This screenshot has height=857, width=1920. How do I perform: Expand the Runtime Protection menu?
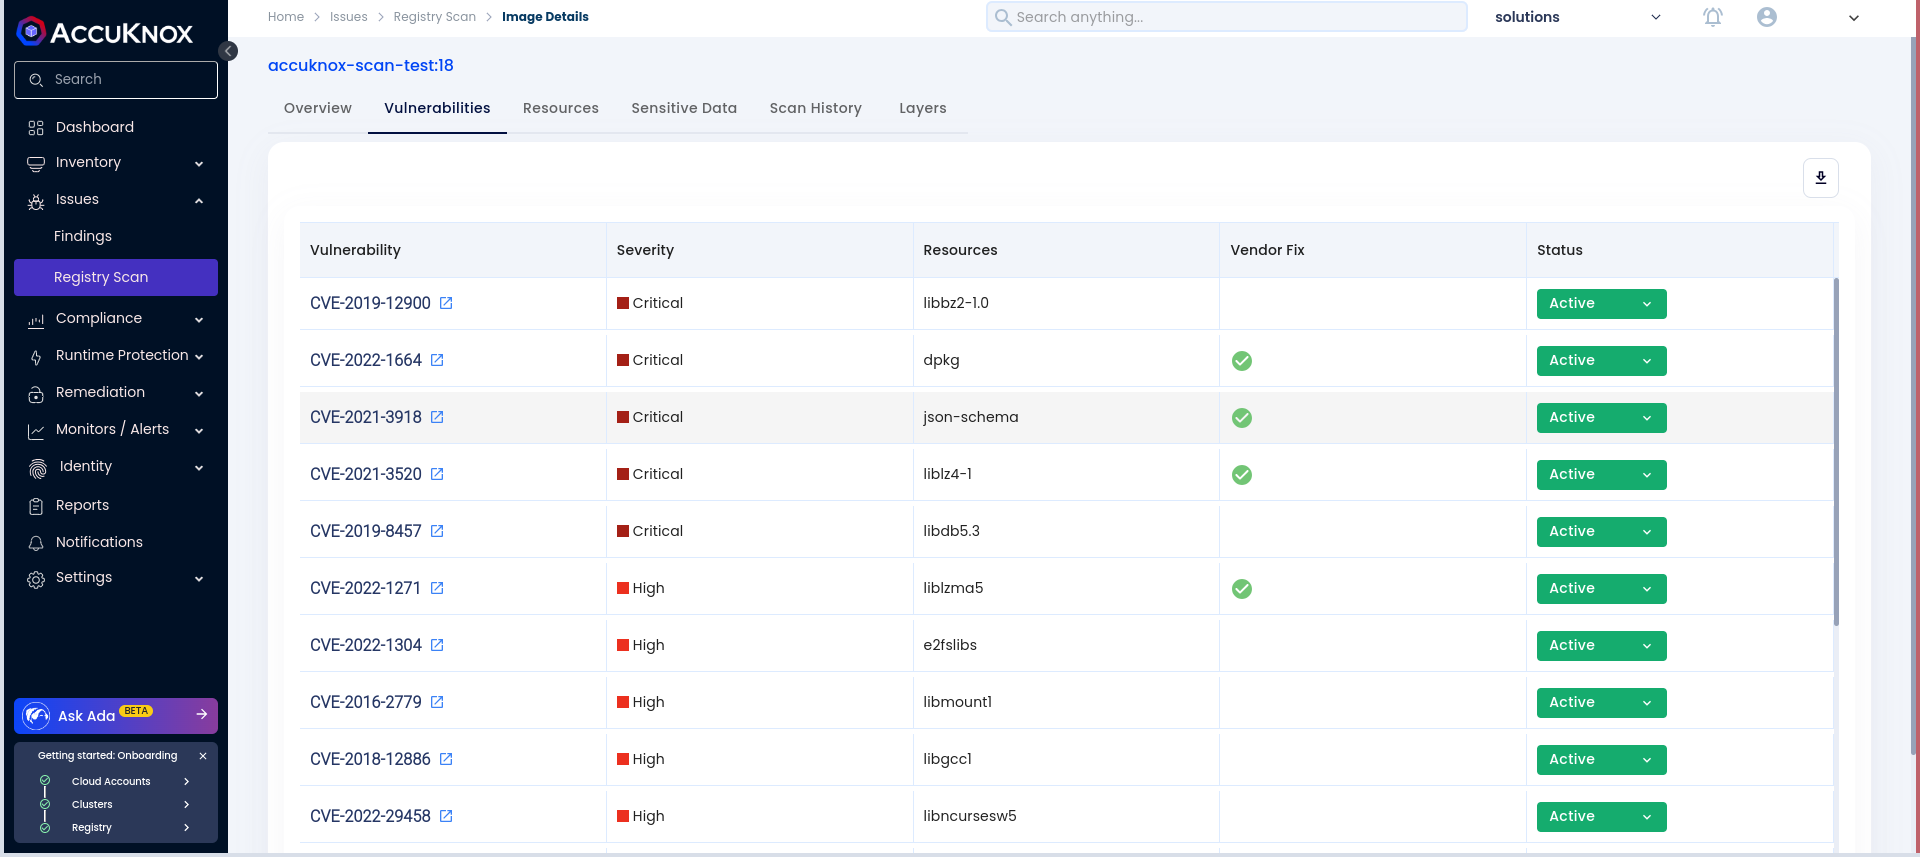[116, 356]
